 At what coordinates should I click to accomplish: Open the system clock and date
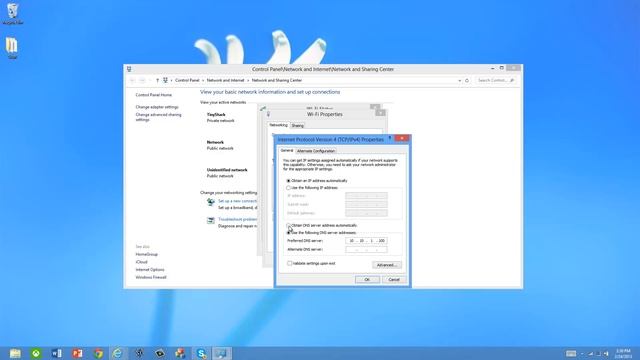click(x=623, y=353)
